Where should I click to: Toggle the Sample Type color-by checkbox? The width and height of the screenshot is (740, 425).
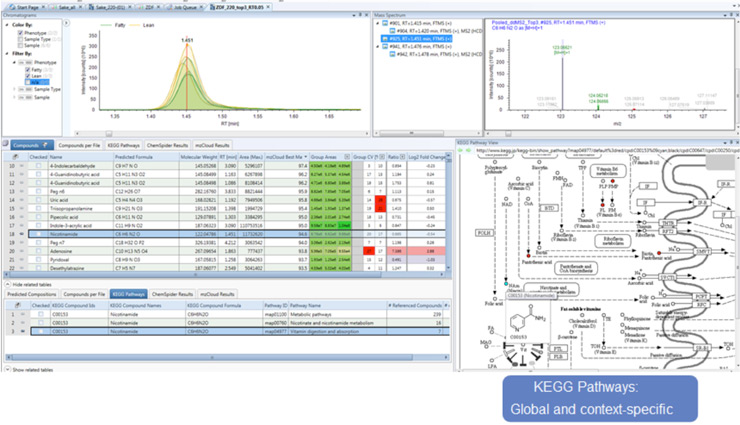(20, 39)
